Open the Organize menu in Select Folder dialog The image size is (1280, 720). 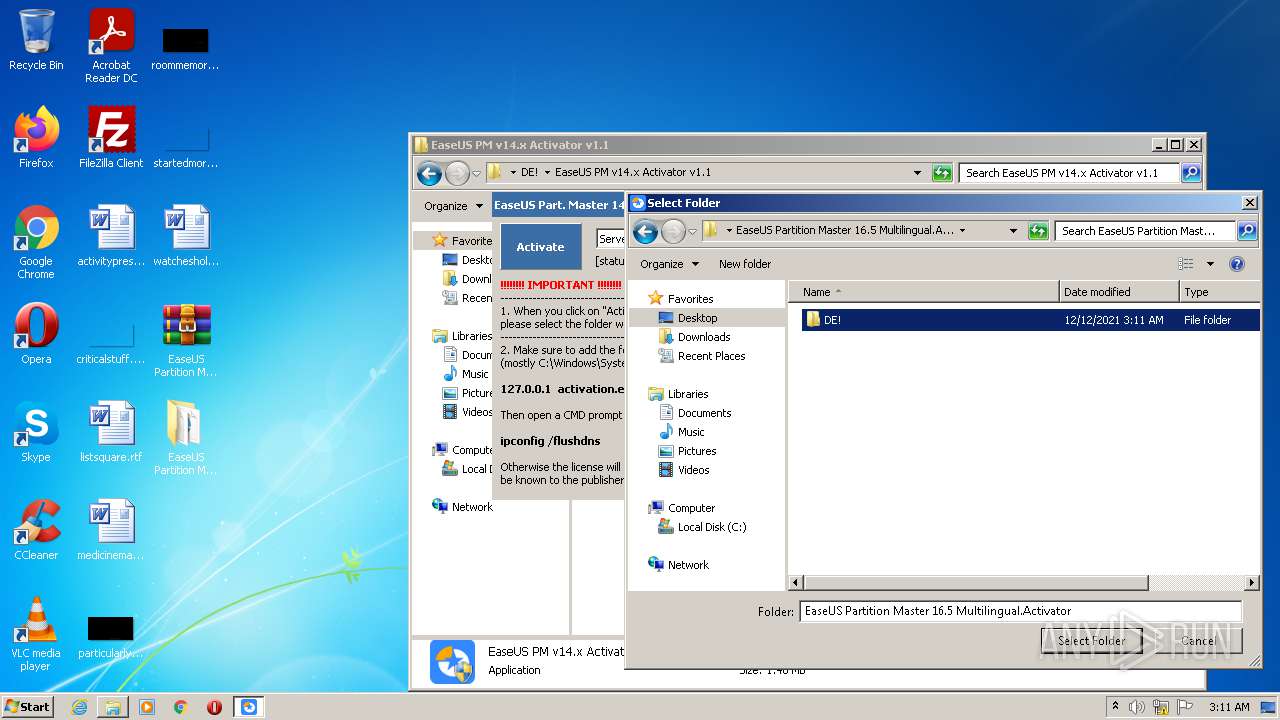tap(669, 264)
